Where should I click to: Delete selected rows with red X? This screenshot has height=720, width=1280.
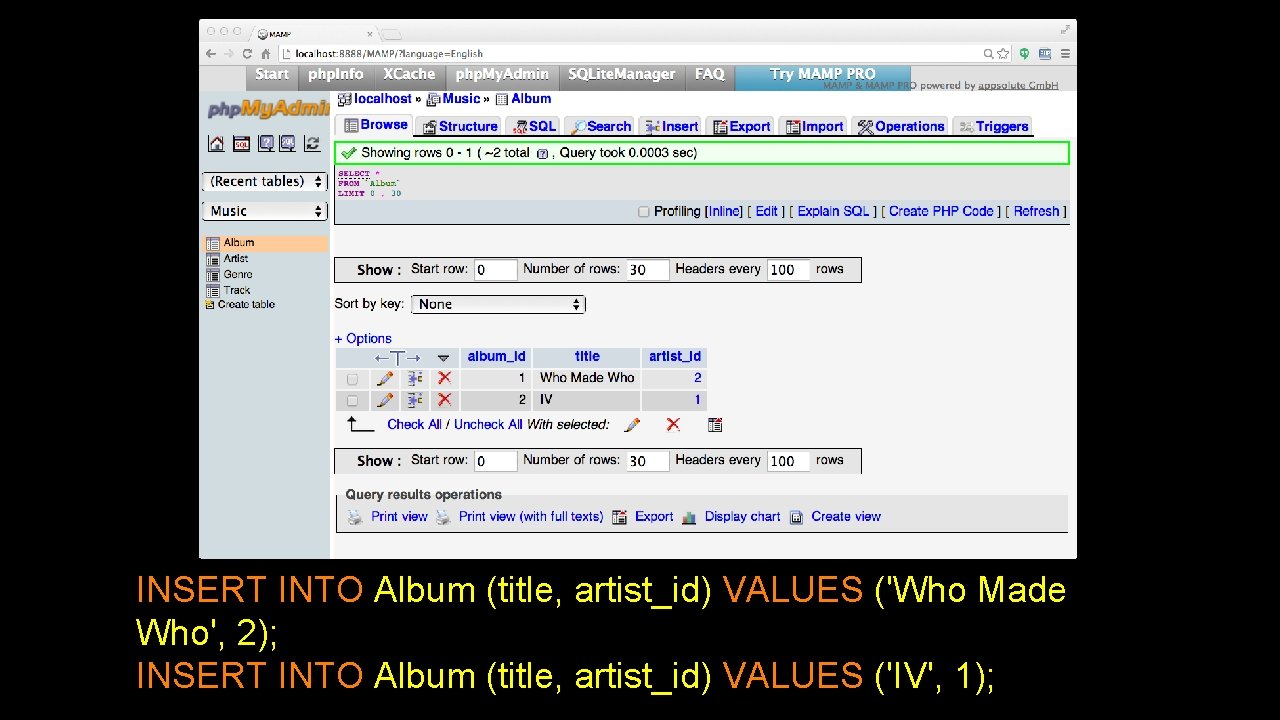[673, 425]
